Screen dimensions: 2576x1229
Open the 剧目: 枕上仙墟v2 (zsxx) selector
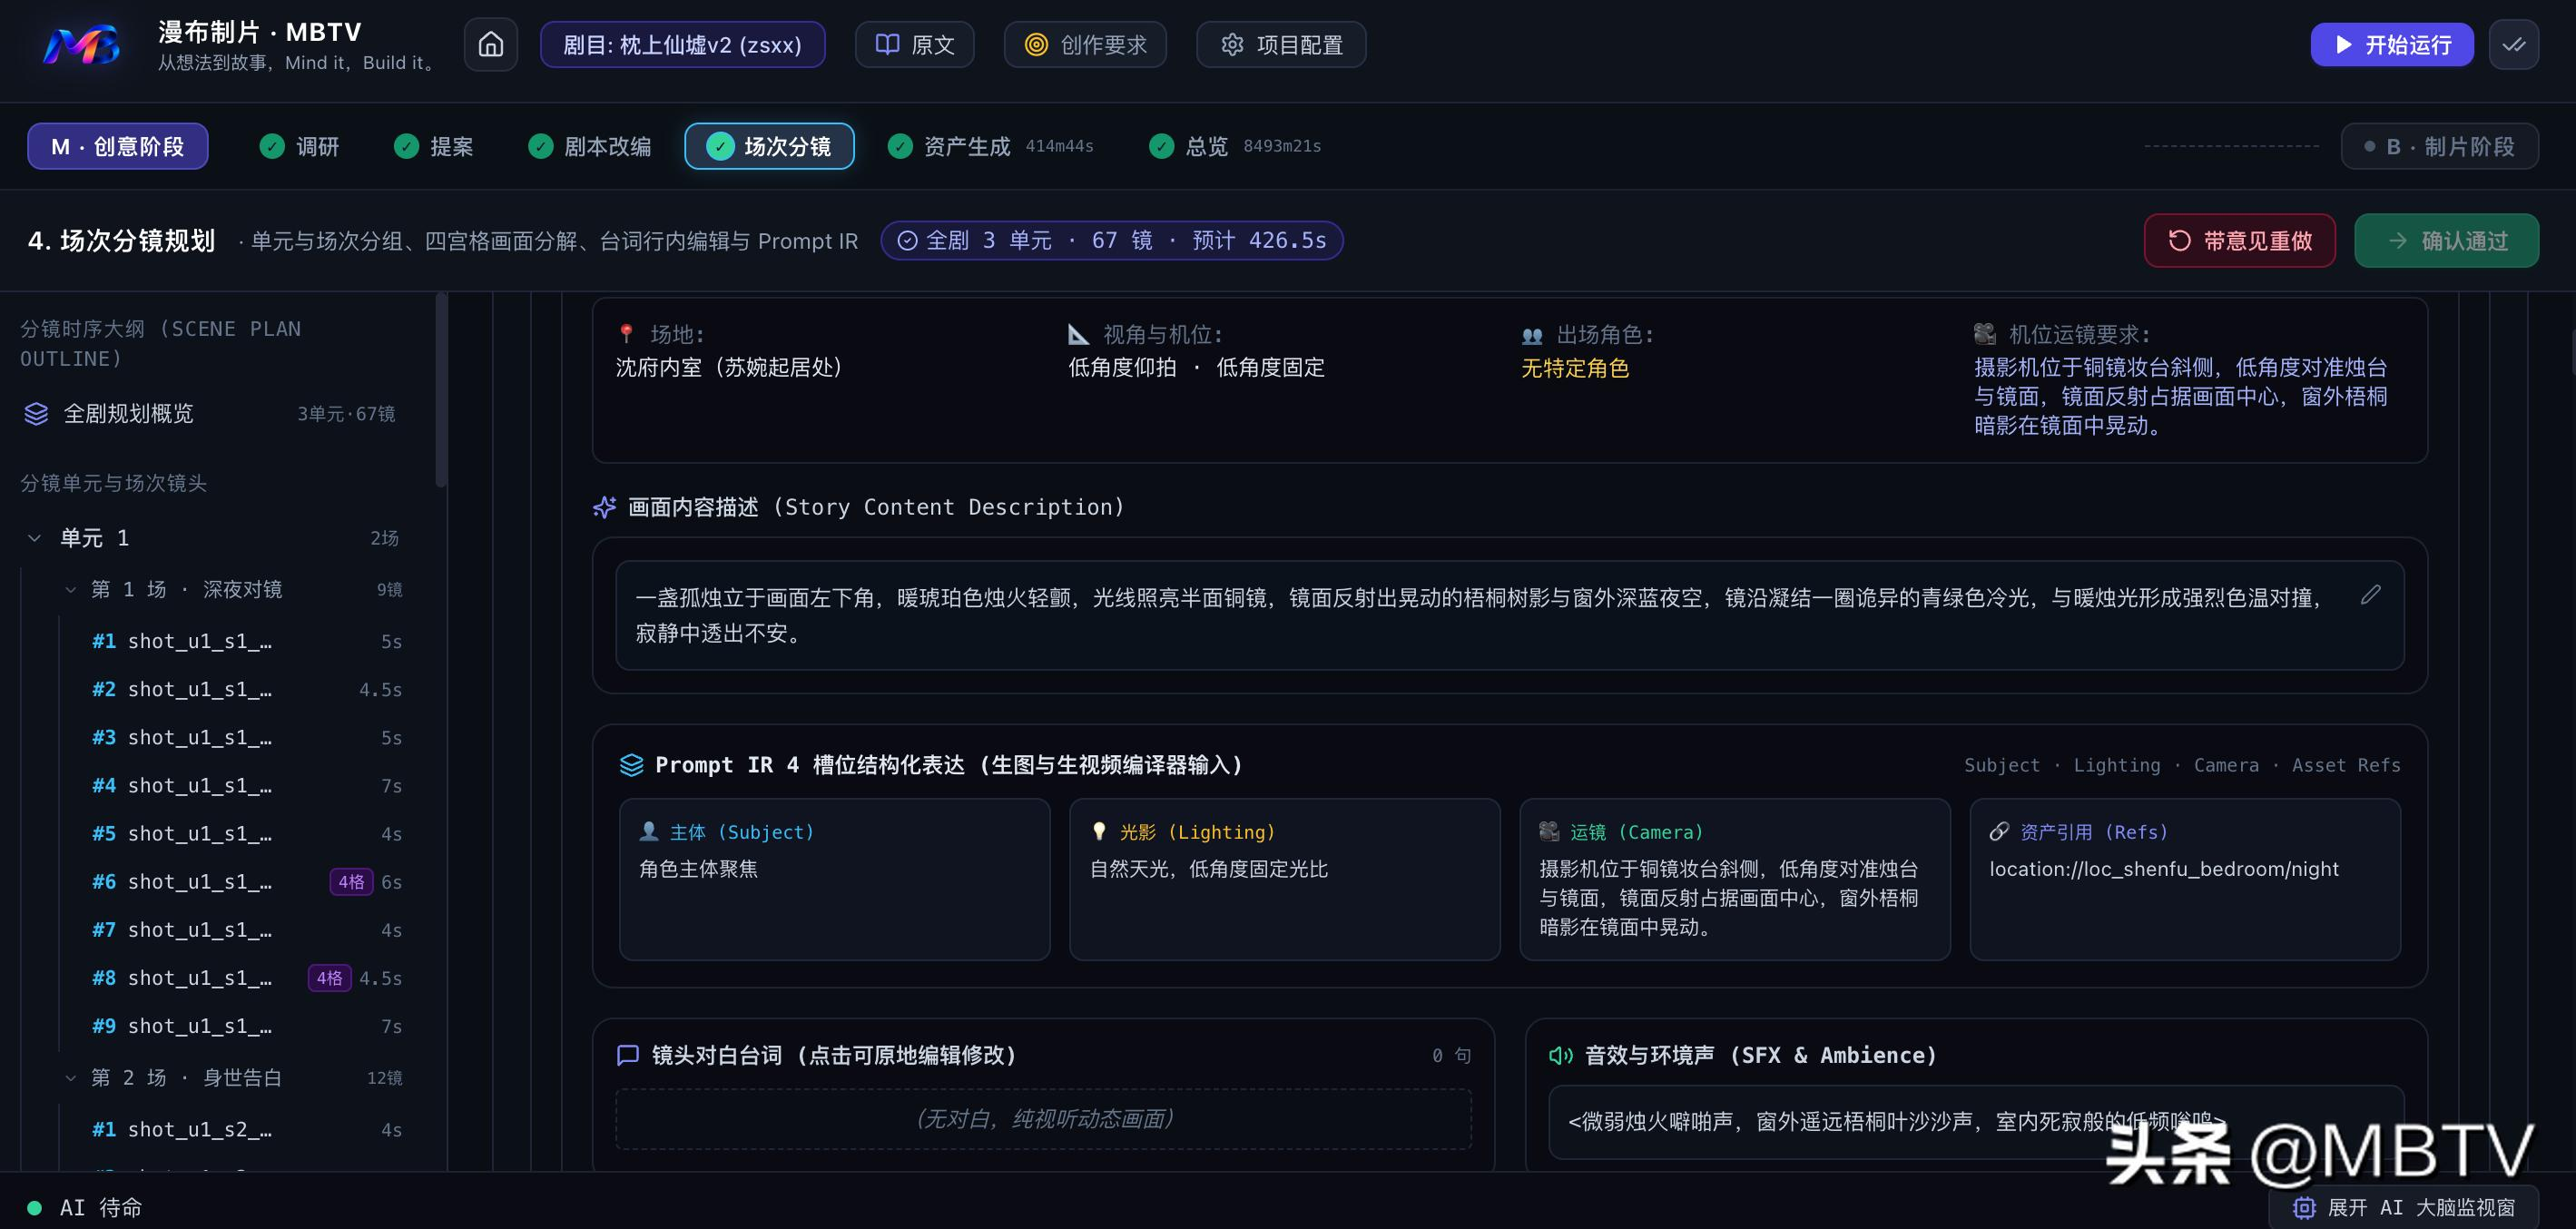[682, 44]
